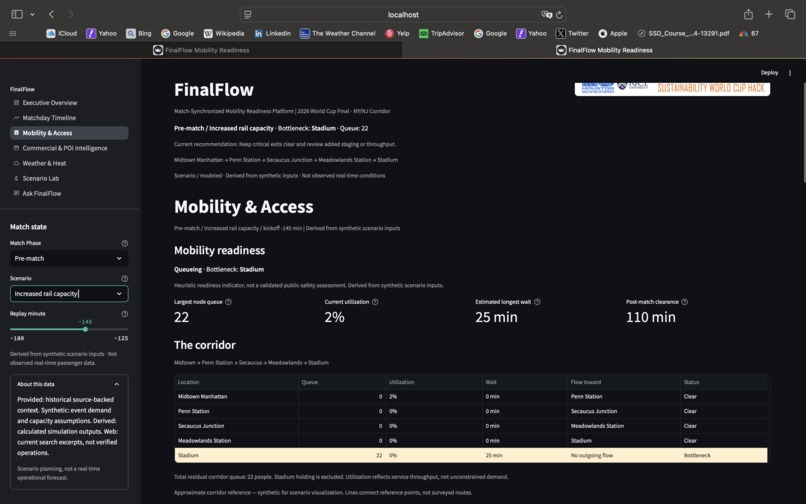Screen dimensions: 806x504
Task: Open the three-dot app menu next to Deploy
Action: 790,73
